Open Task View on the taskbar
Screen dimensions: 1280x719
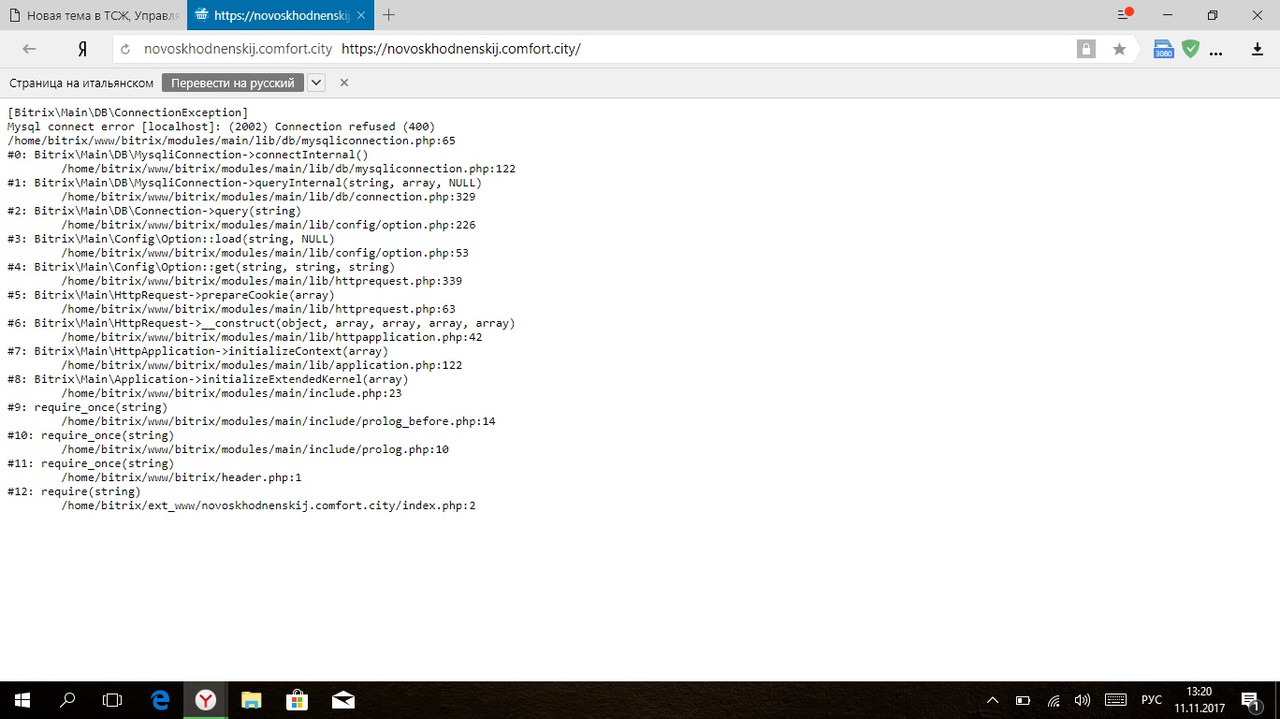[113, 700]
